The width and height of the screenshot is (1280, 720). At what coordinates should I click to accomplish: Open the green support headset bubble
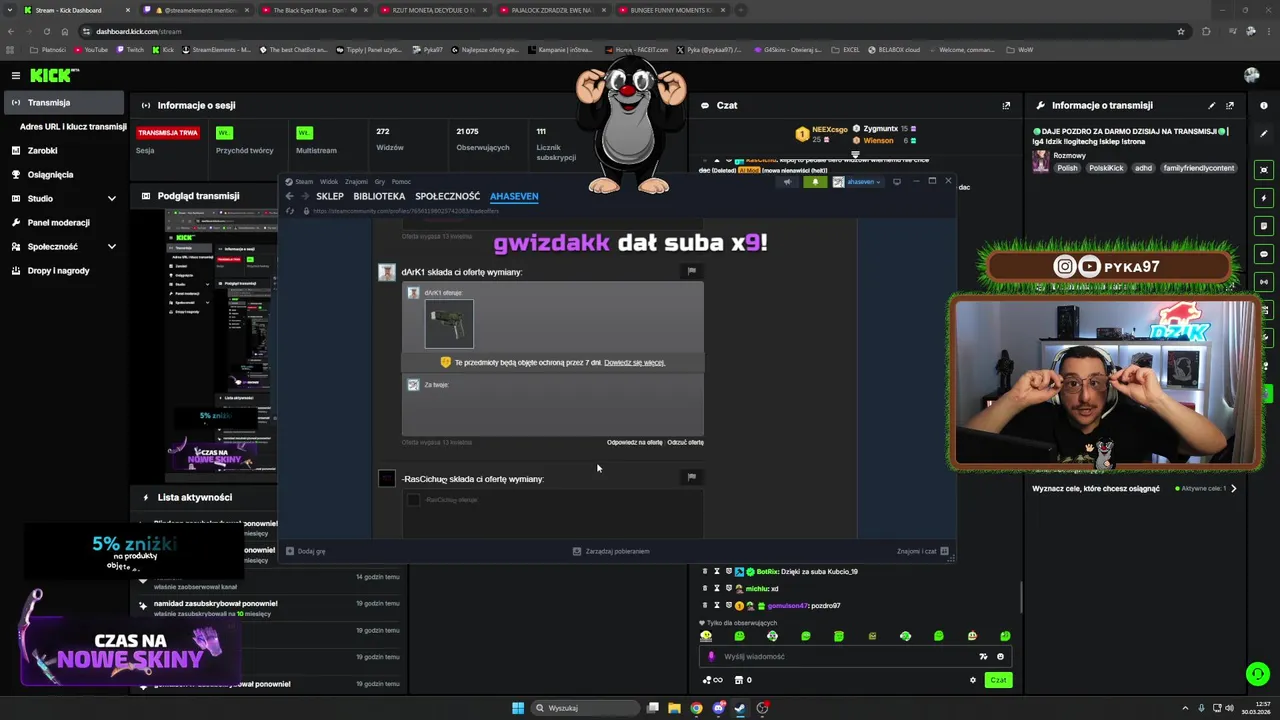point(1257,673)
